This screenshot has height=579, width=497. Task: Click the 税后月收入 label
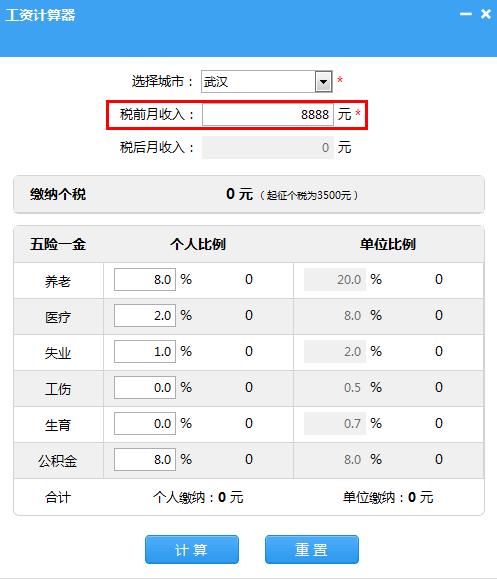[x=157, y=147]
